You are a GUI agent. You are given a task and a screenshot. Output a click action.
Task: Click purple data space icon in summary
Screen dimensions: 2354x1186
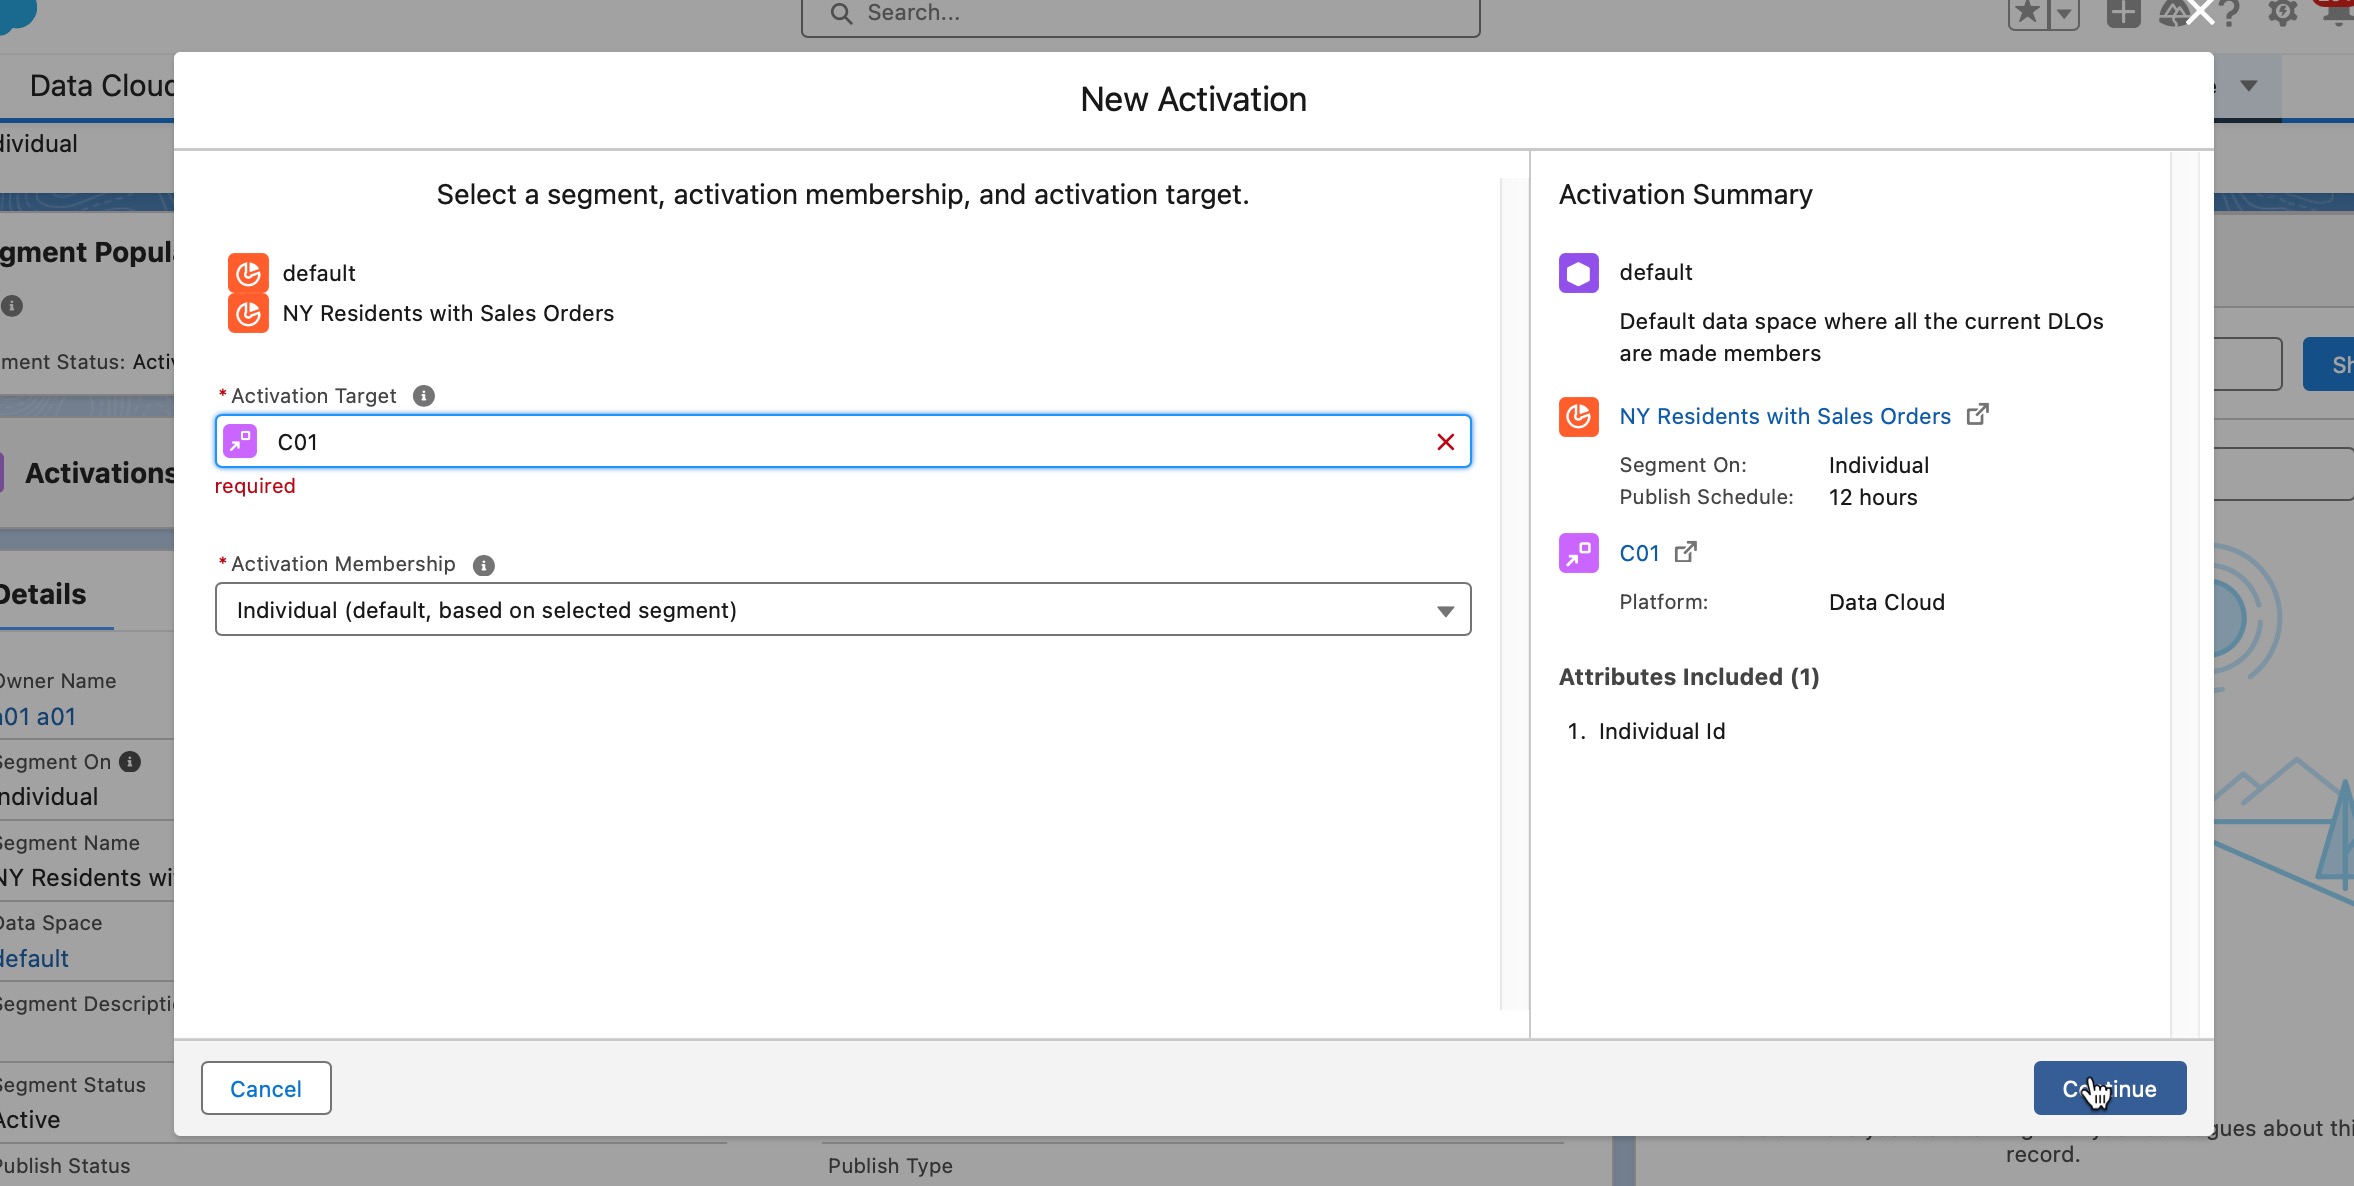1578,273
